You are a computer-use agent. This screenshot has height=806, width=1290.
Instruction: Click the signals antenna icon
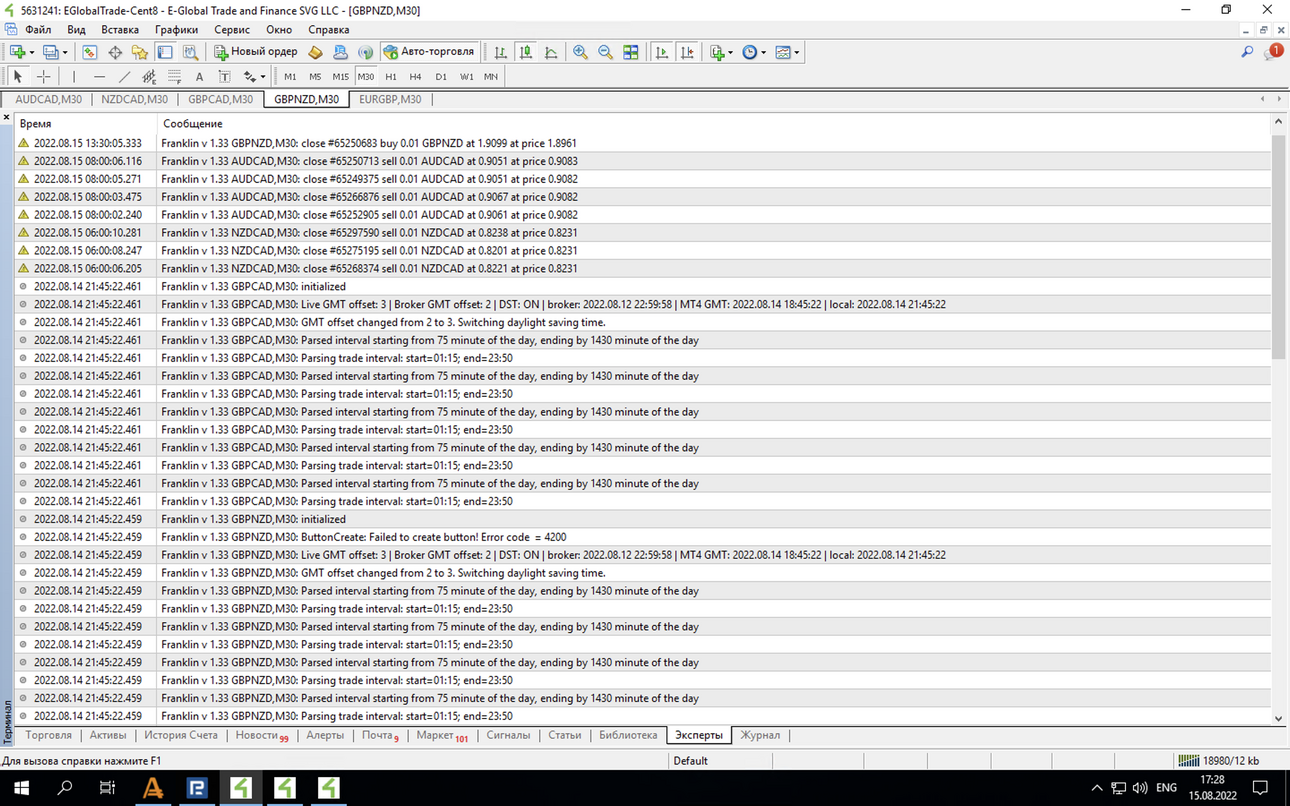click(x=365, y=52)
